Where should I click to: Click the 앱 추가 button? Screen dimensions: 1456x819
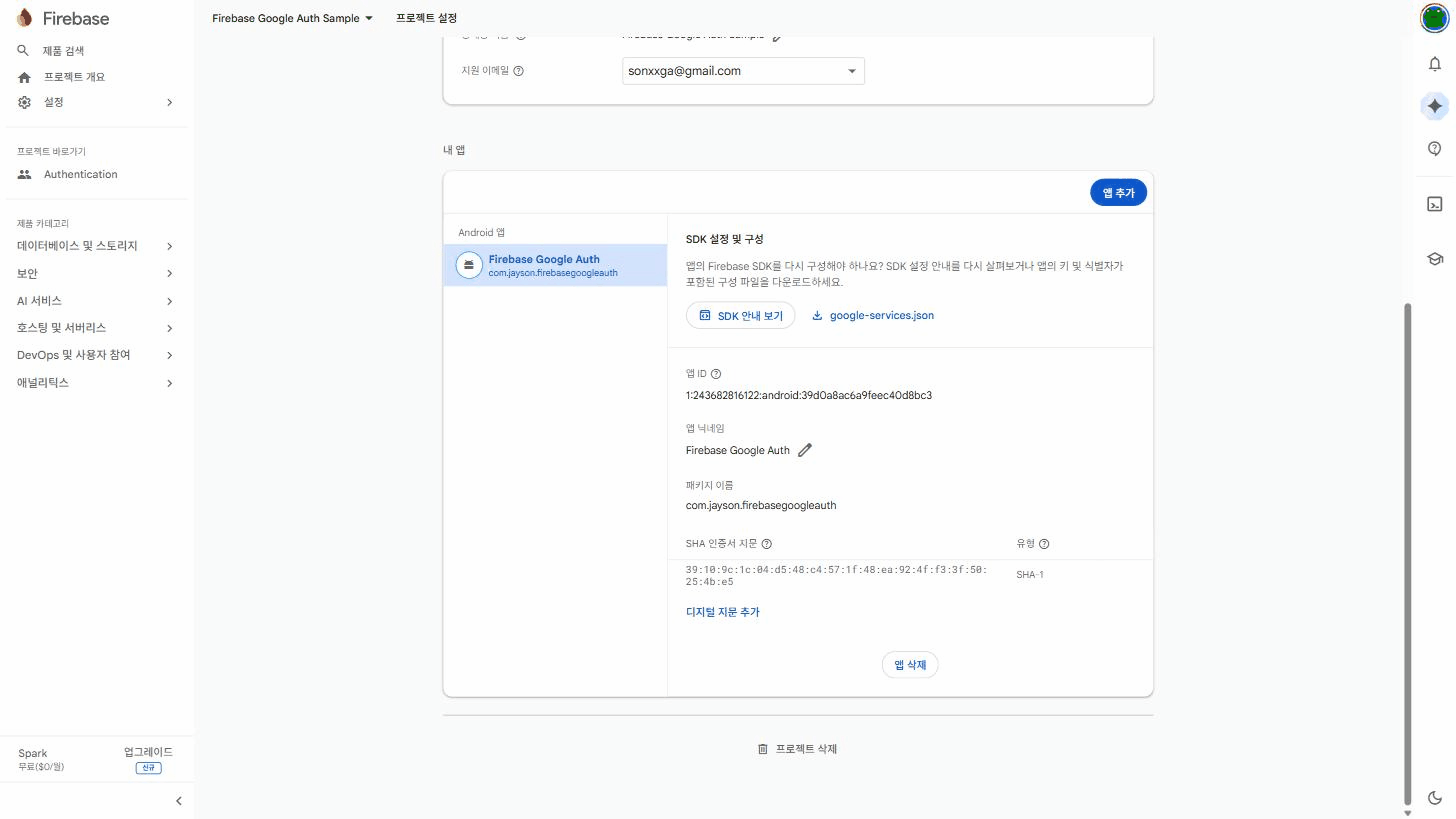coord(1118,193)
